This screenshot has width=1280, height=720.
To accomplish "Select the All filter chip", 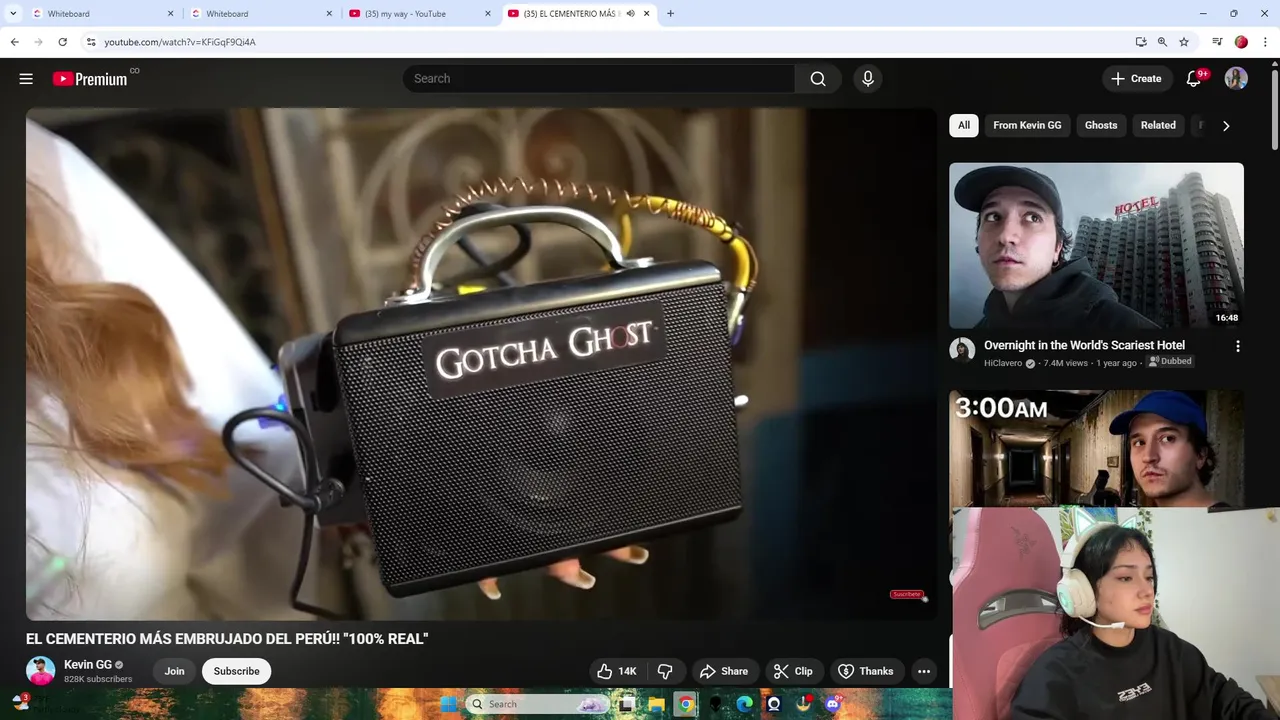I will [963, 125].
